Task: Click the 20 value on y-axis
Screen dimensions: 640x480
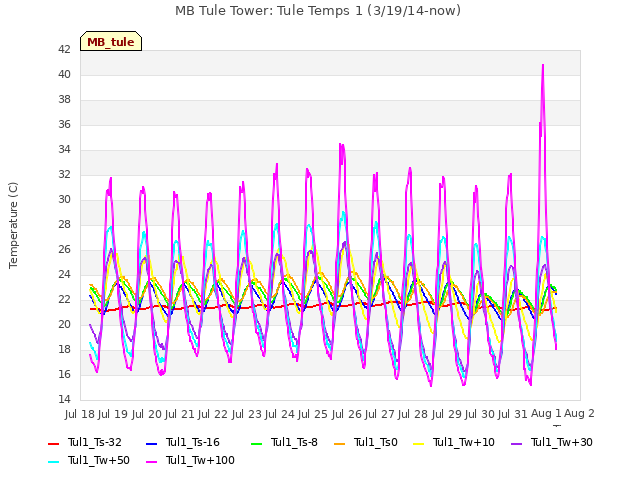Action: pyautogui.click(x=64, y=324)
